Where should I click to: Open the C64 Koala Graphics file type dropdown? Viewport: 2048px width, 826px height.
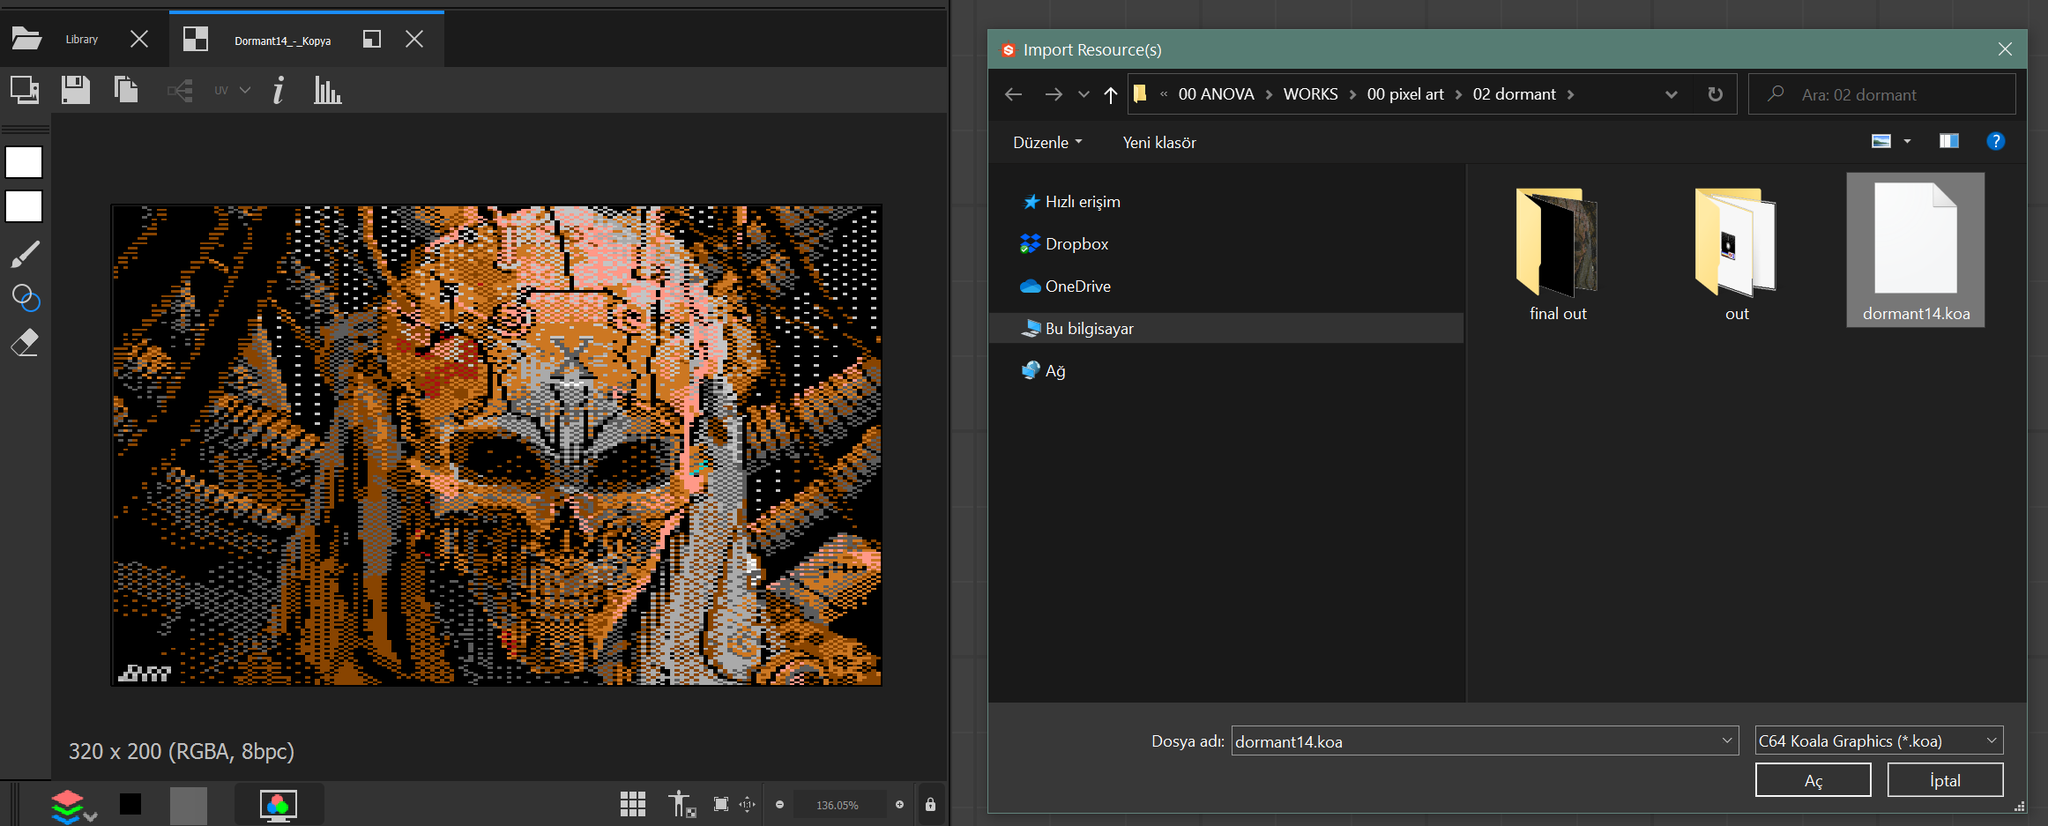coord(1879,741)
